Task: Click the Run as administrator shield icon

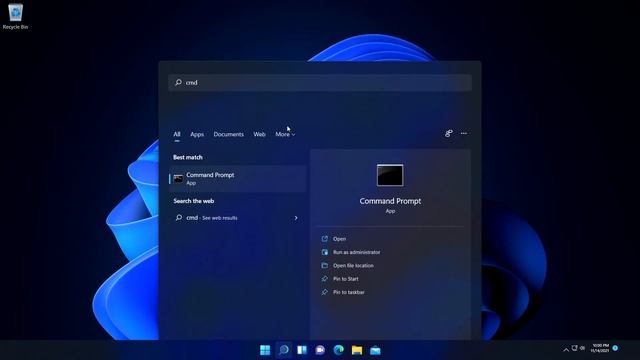Action: click(324, 252)
